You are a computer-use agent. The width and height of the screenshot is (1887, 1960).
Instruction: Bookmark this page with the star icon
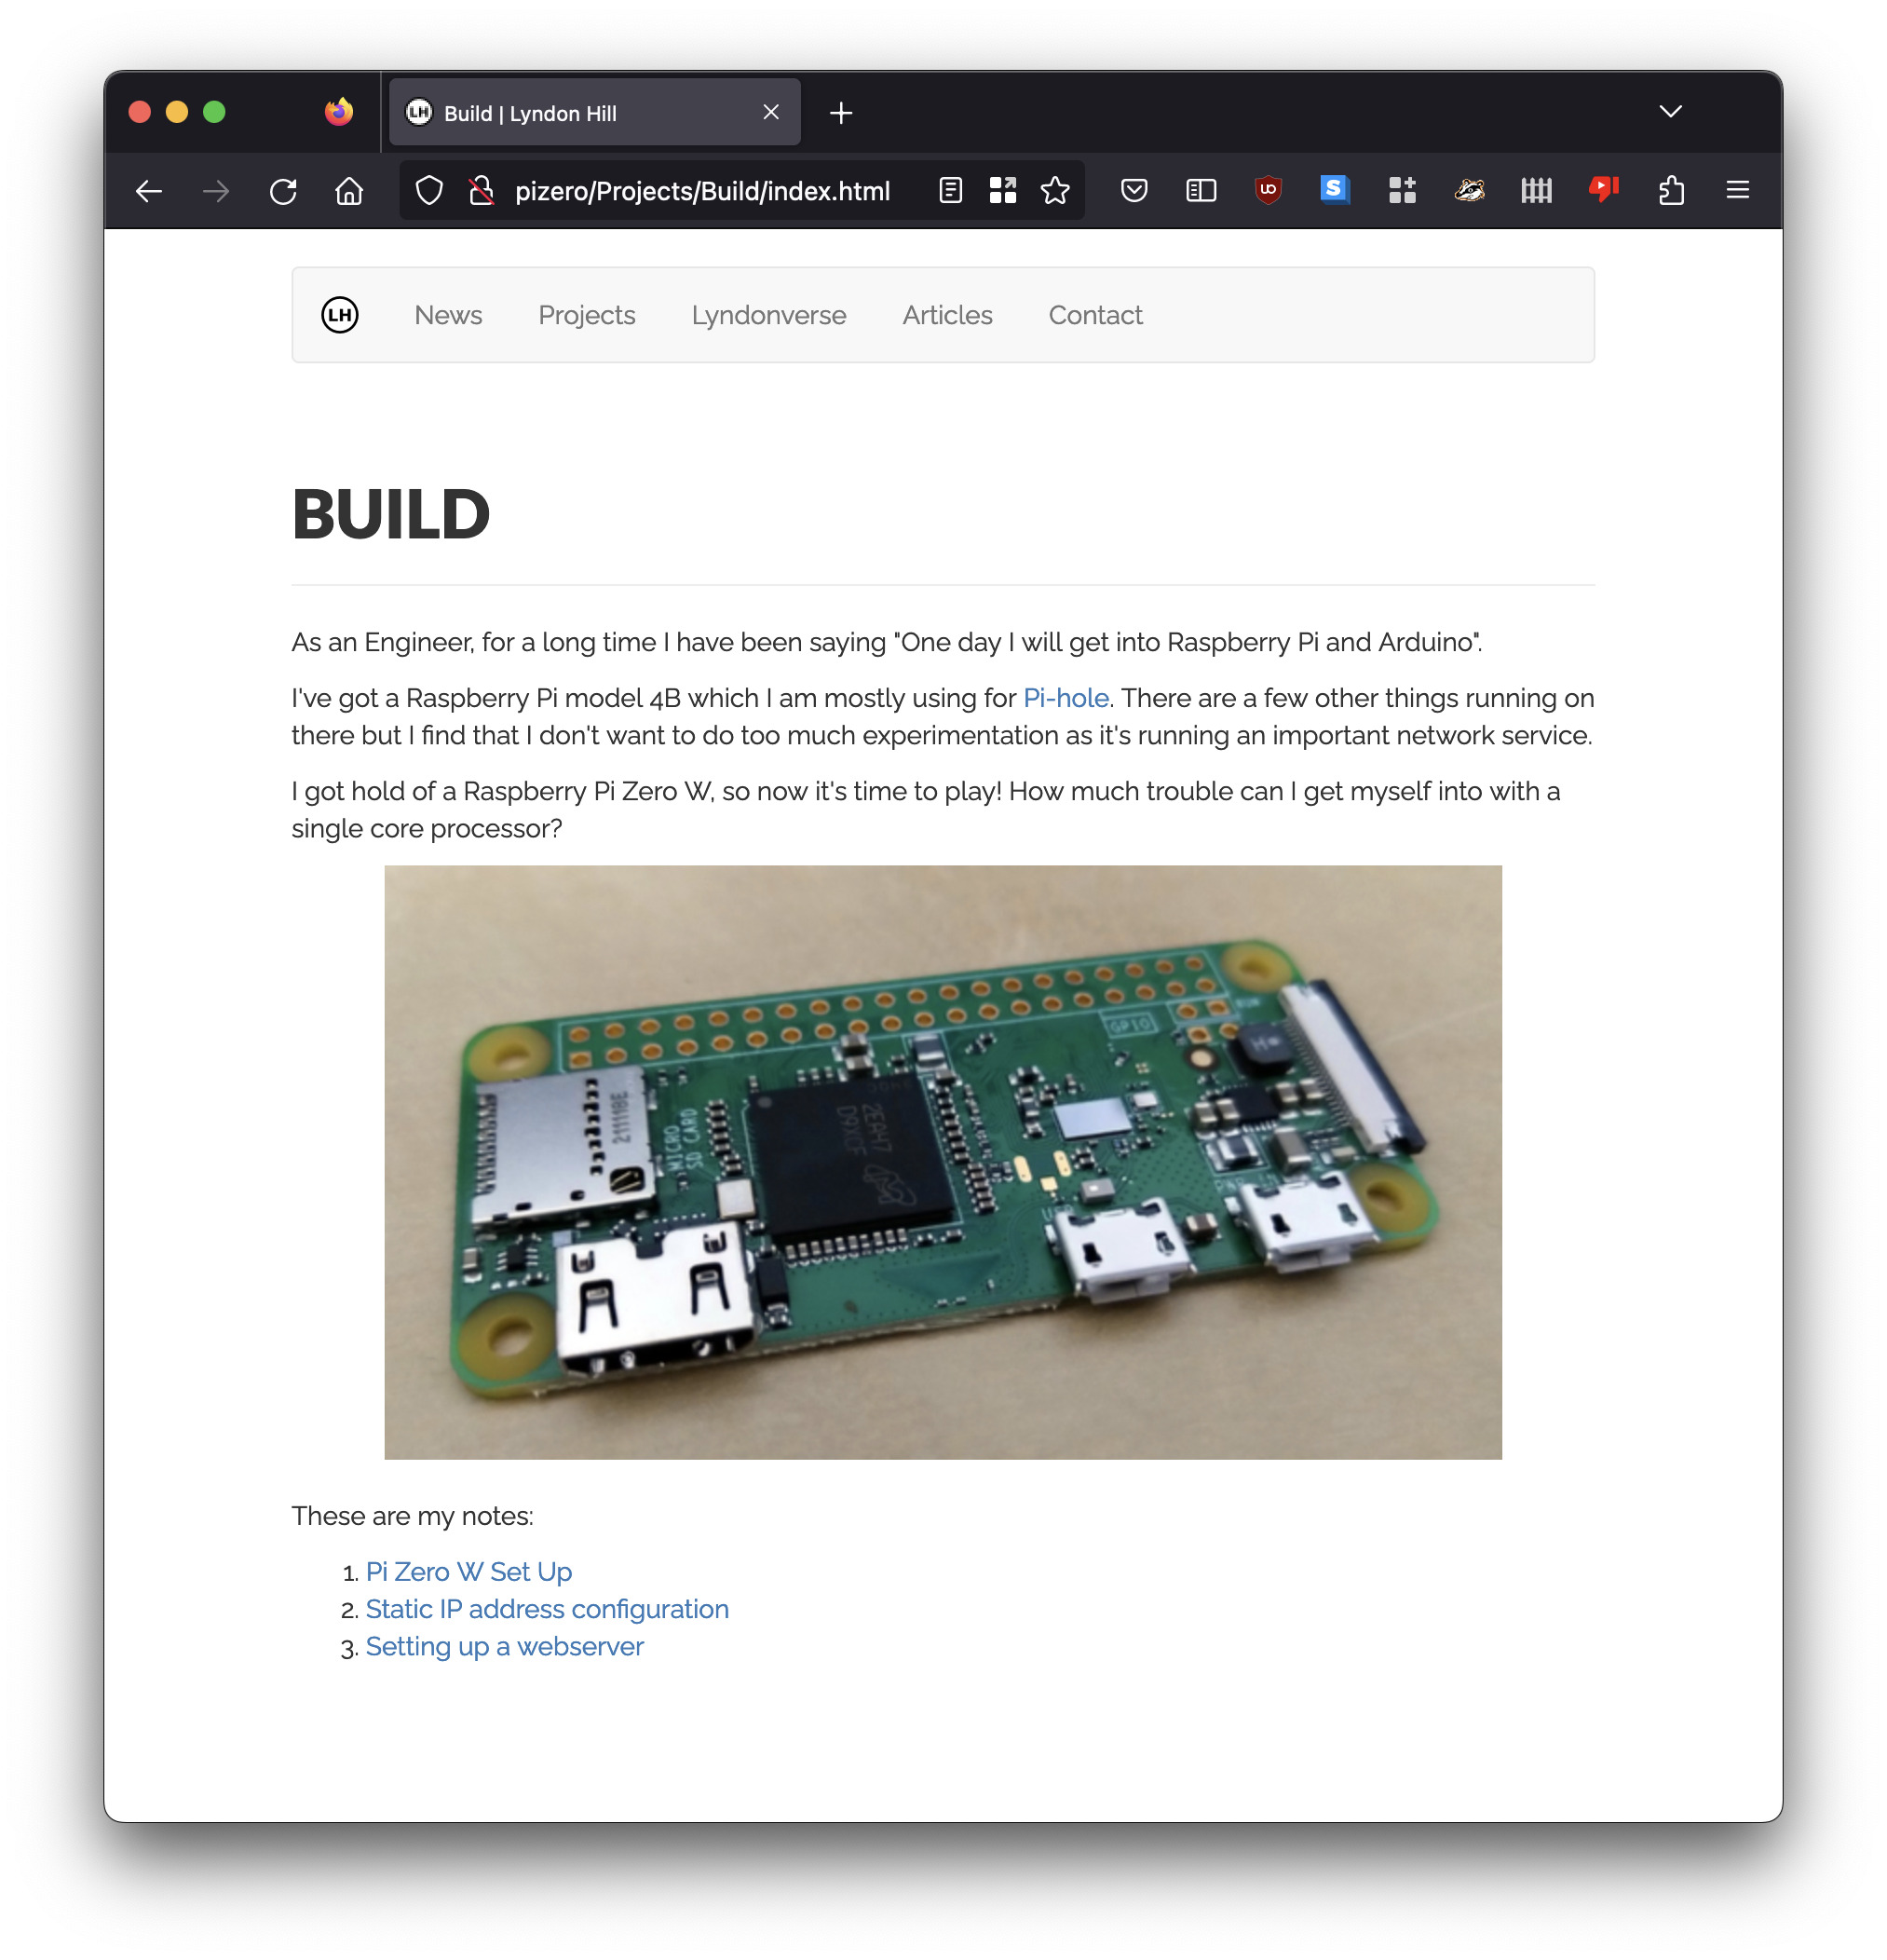click(x=1054, y=190)
